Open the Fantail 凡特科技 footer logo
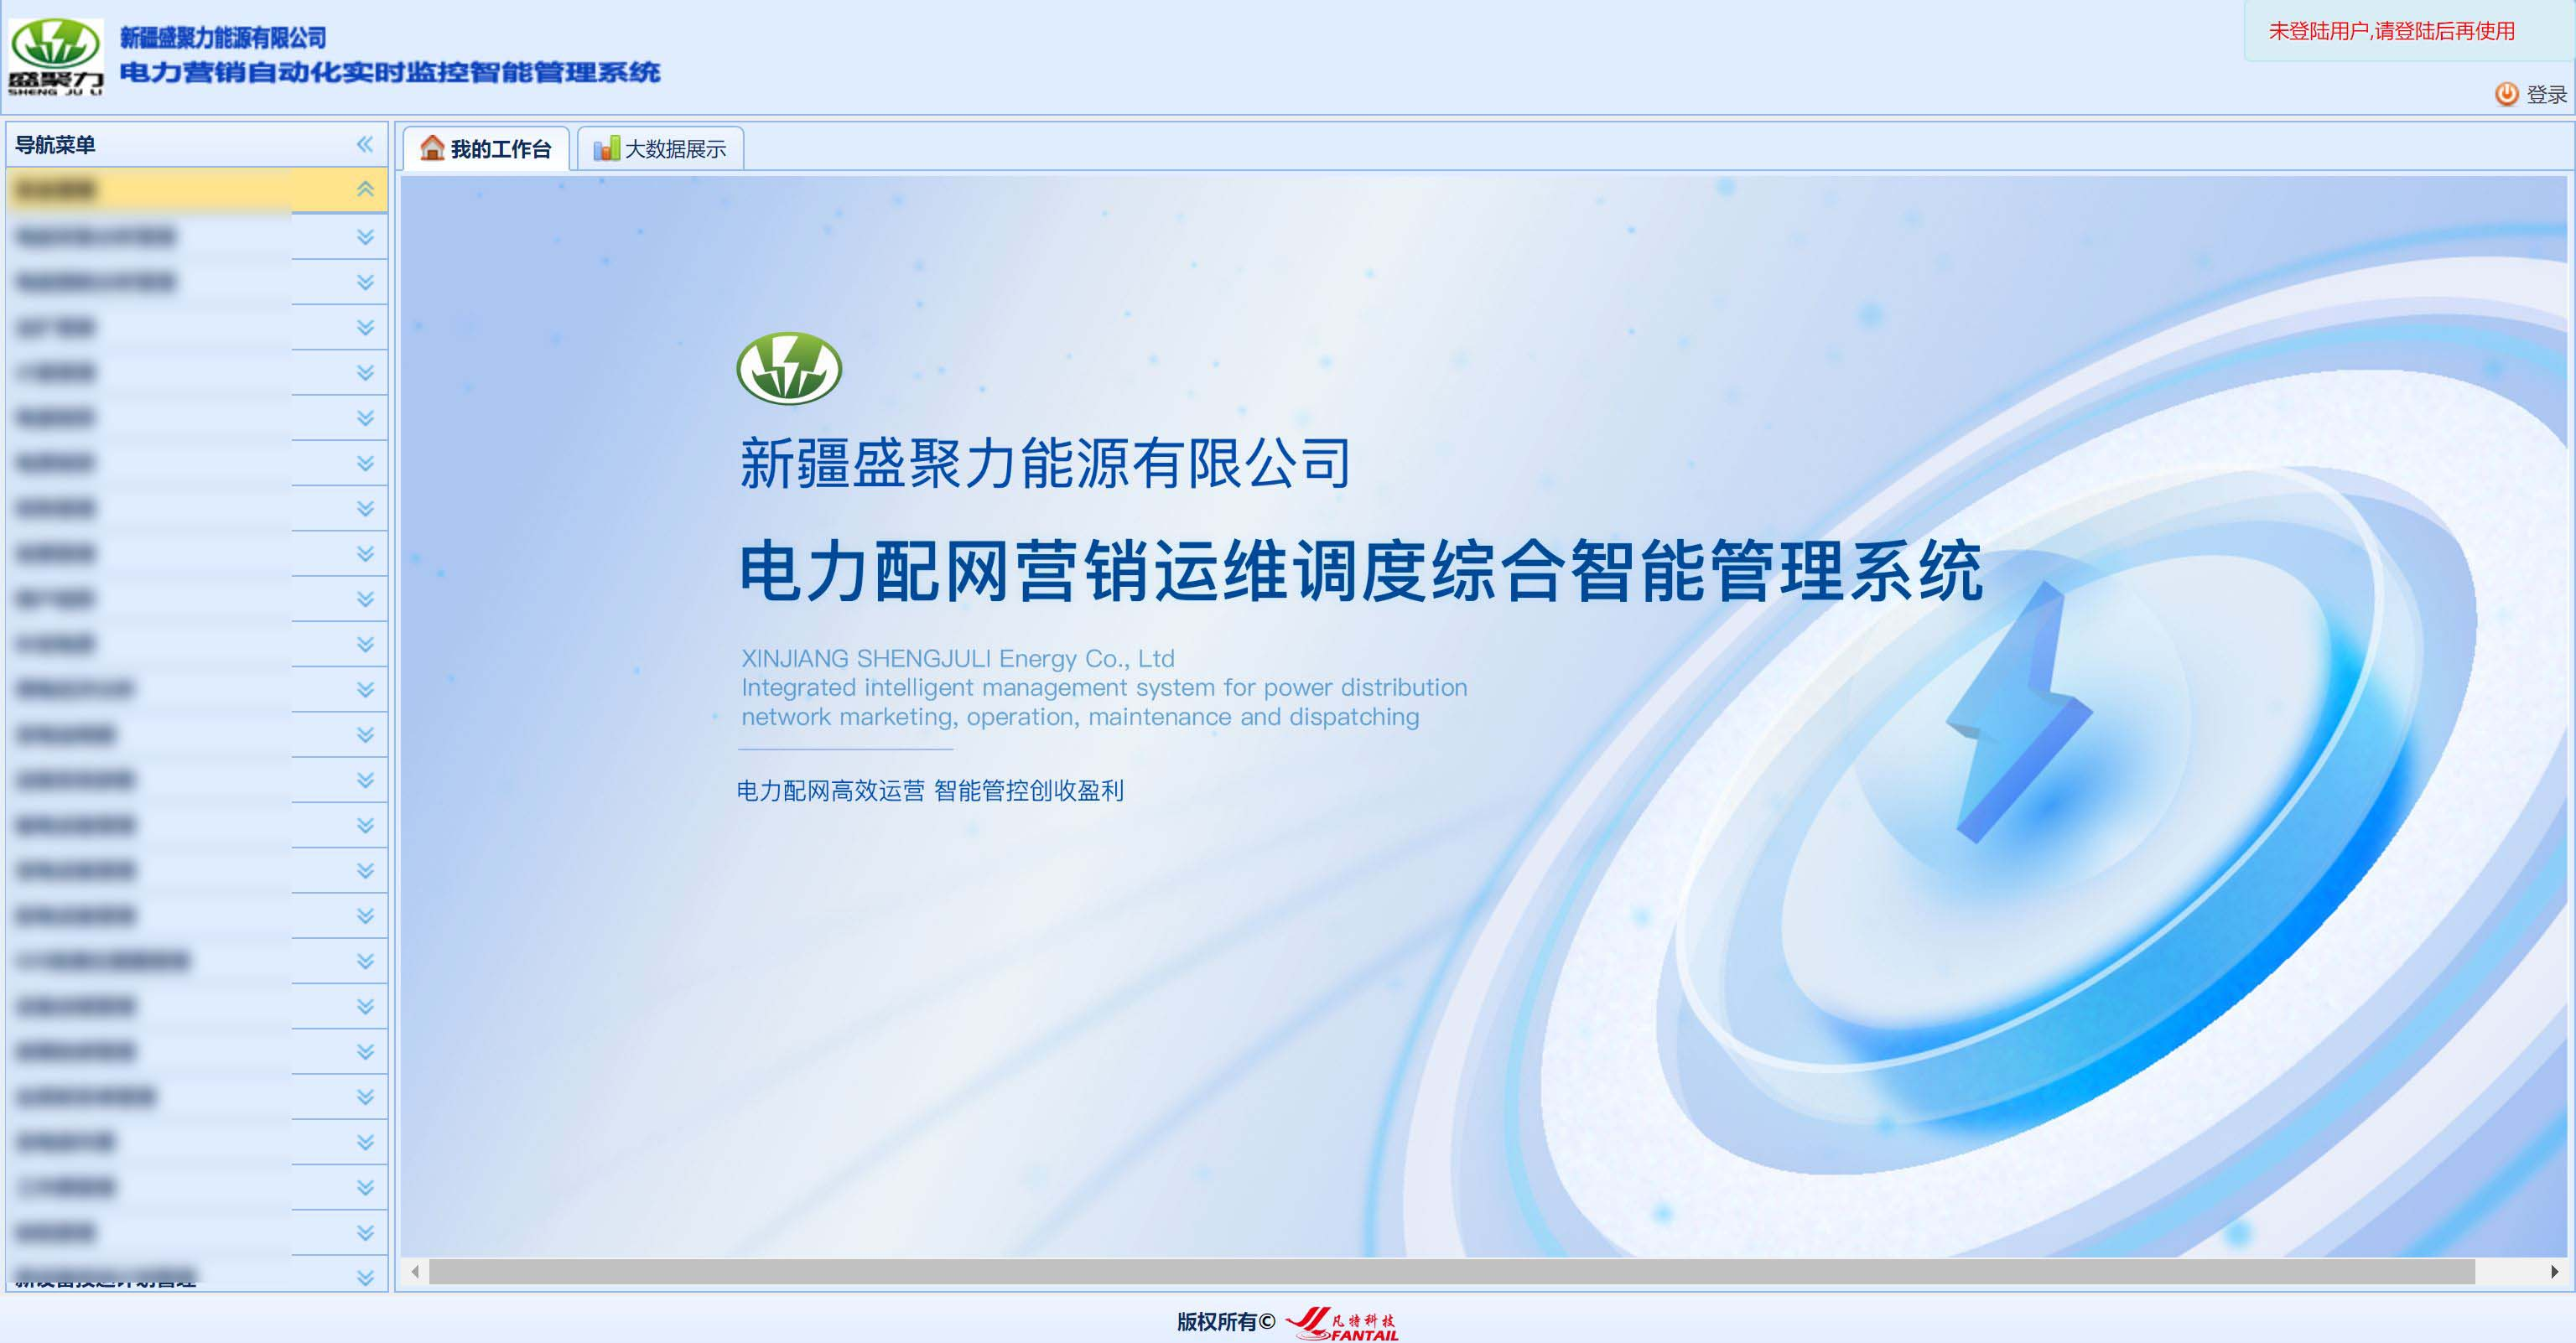The width and height of the screenshot is (2576, 1343). point(1341,1322)
